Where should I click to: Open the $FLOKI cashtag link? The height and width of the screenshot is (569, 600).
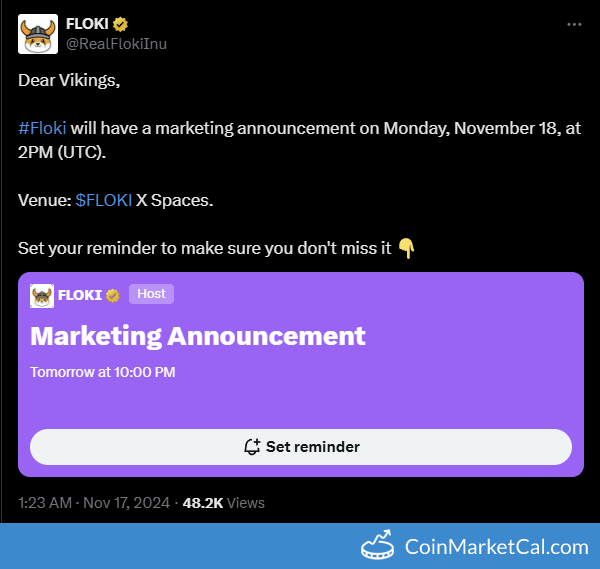(x=104, y=200)
